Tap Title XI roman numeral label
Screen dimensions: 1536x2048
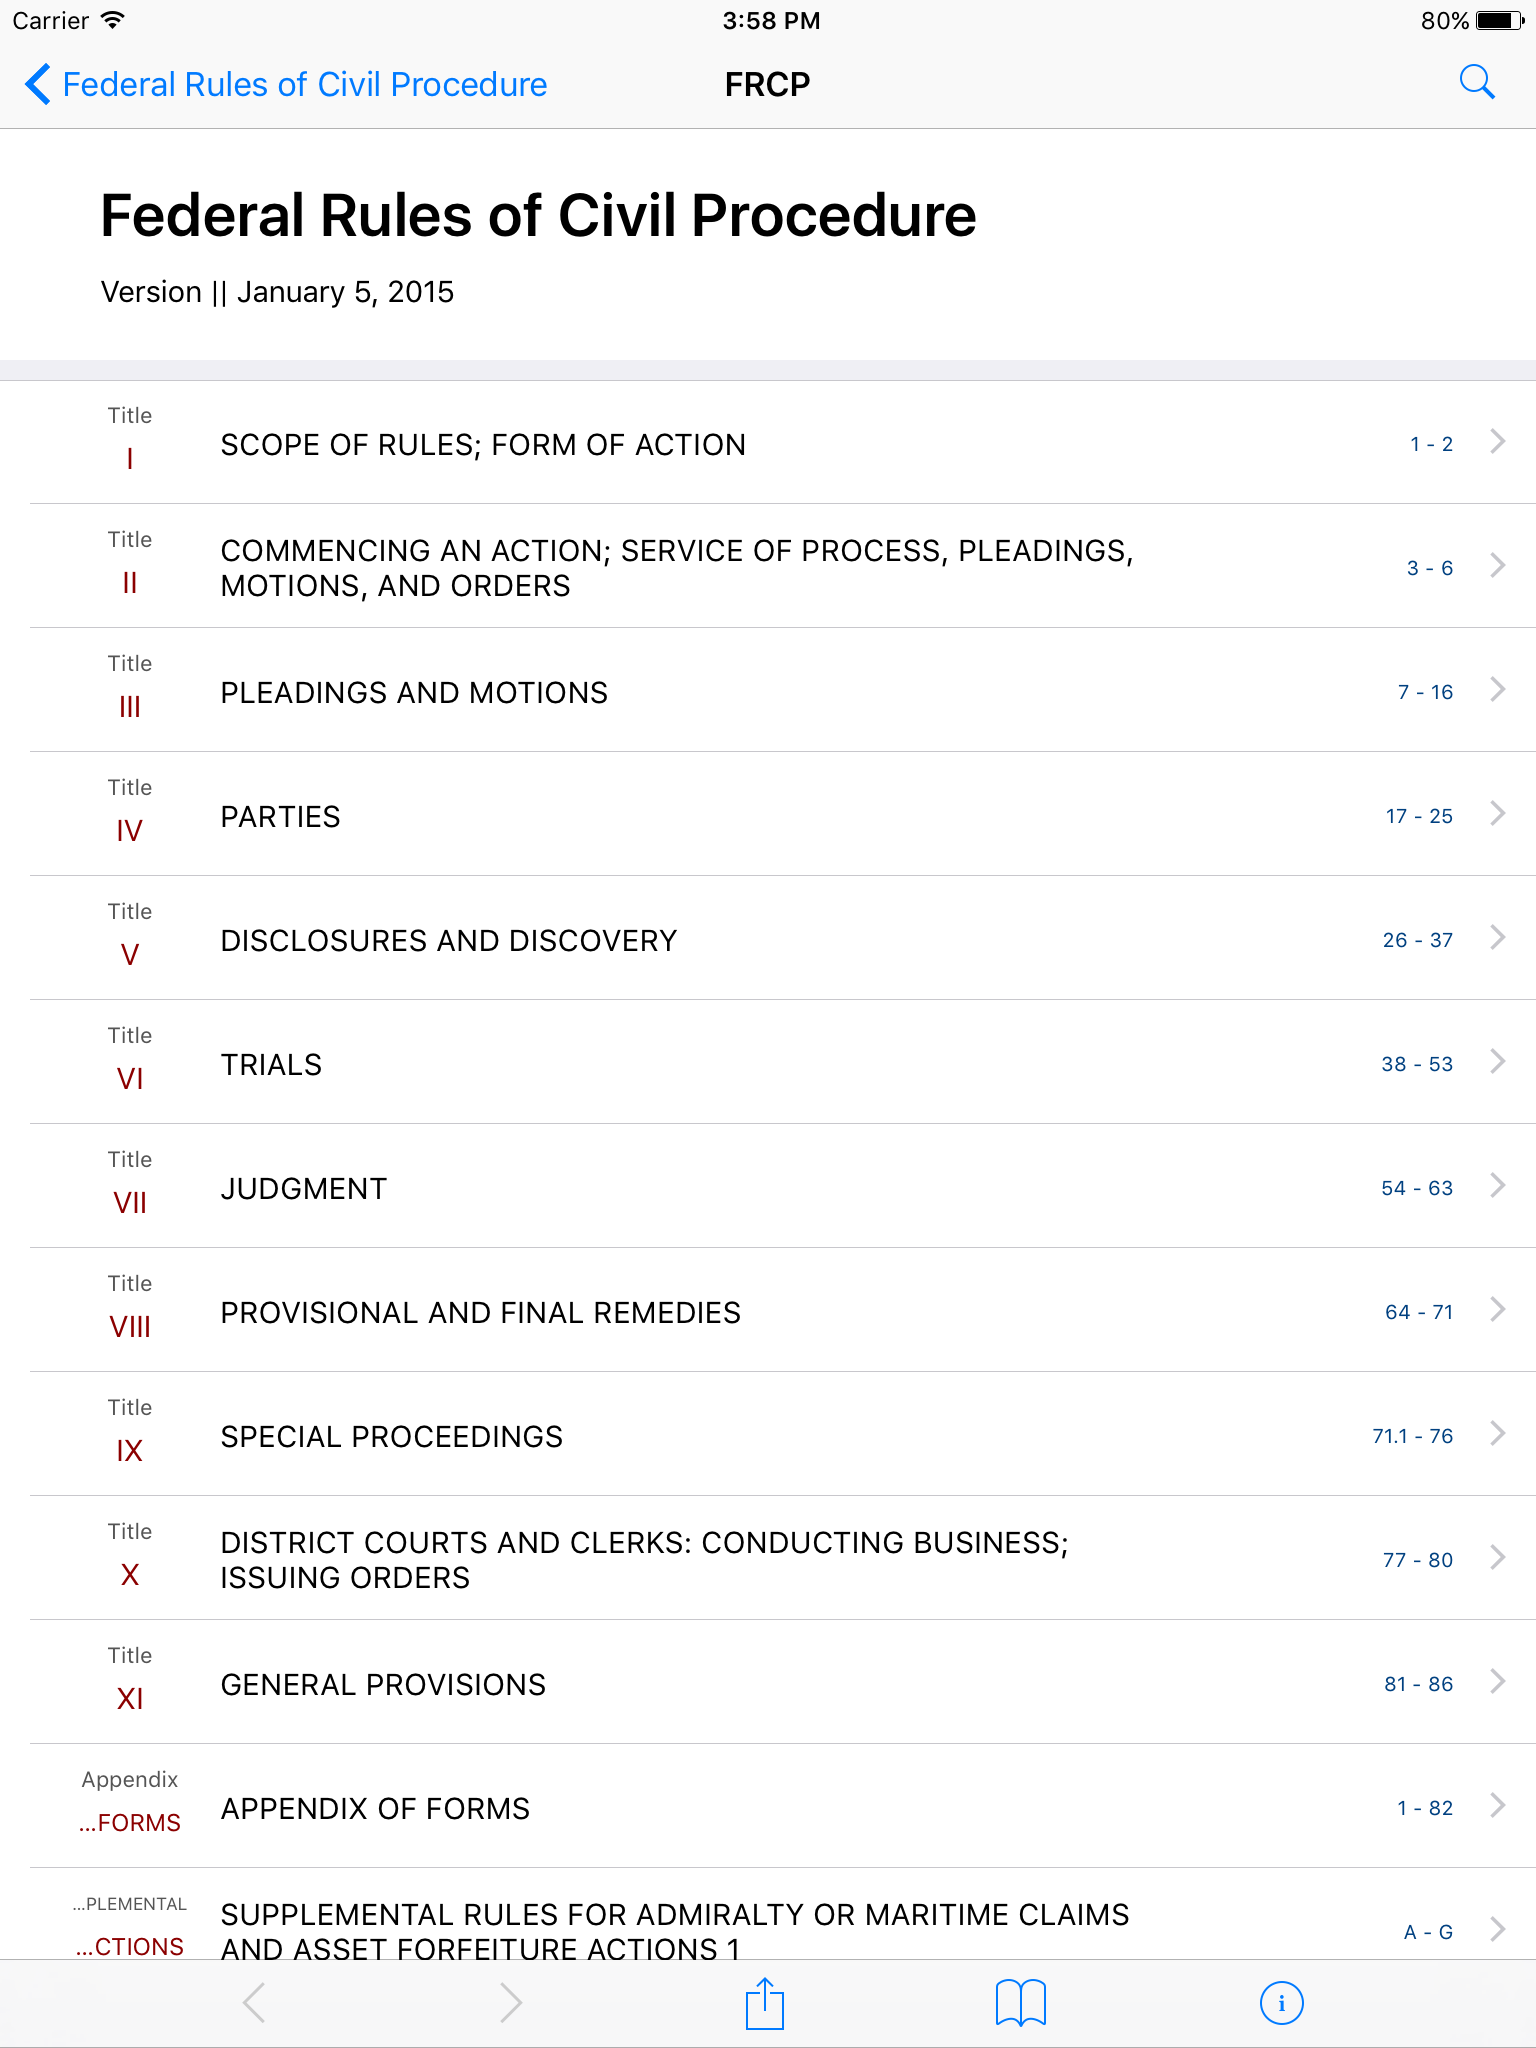point(130,1699)
